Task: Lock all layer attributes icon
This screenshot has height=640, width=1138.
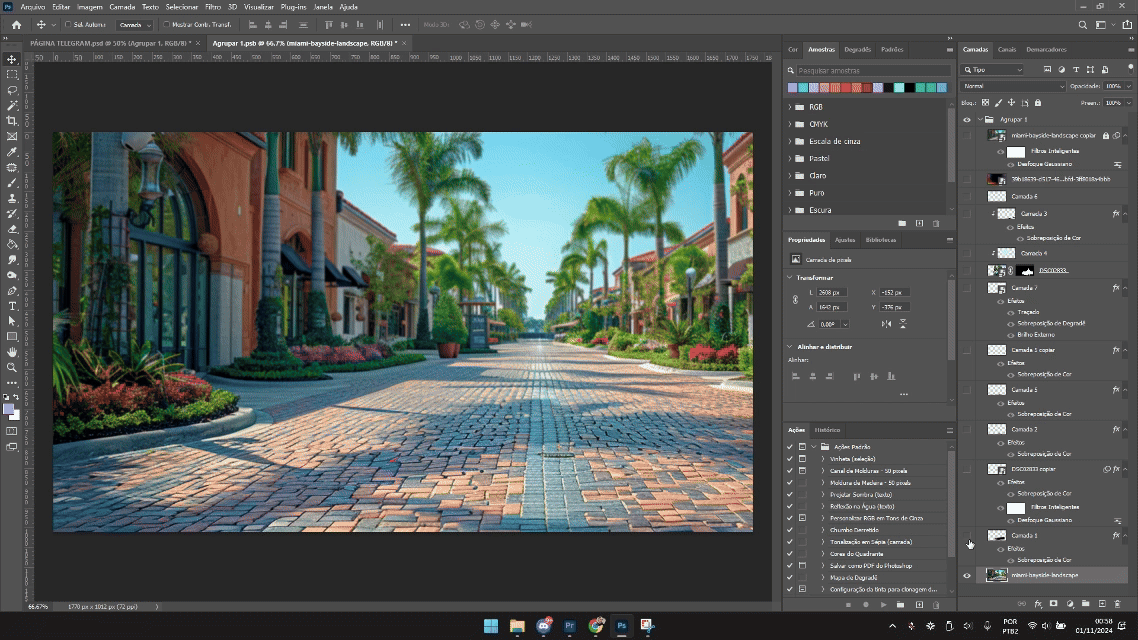Action: (1038, 103)
